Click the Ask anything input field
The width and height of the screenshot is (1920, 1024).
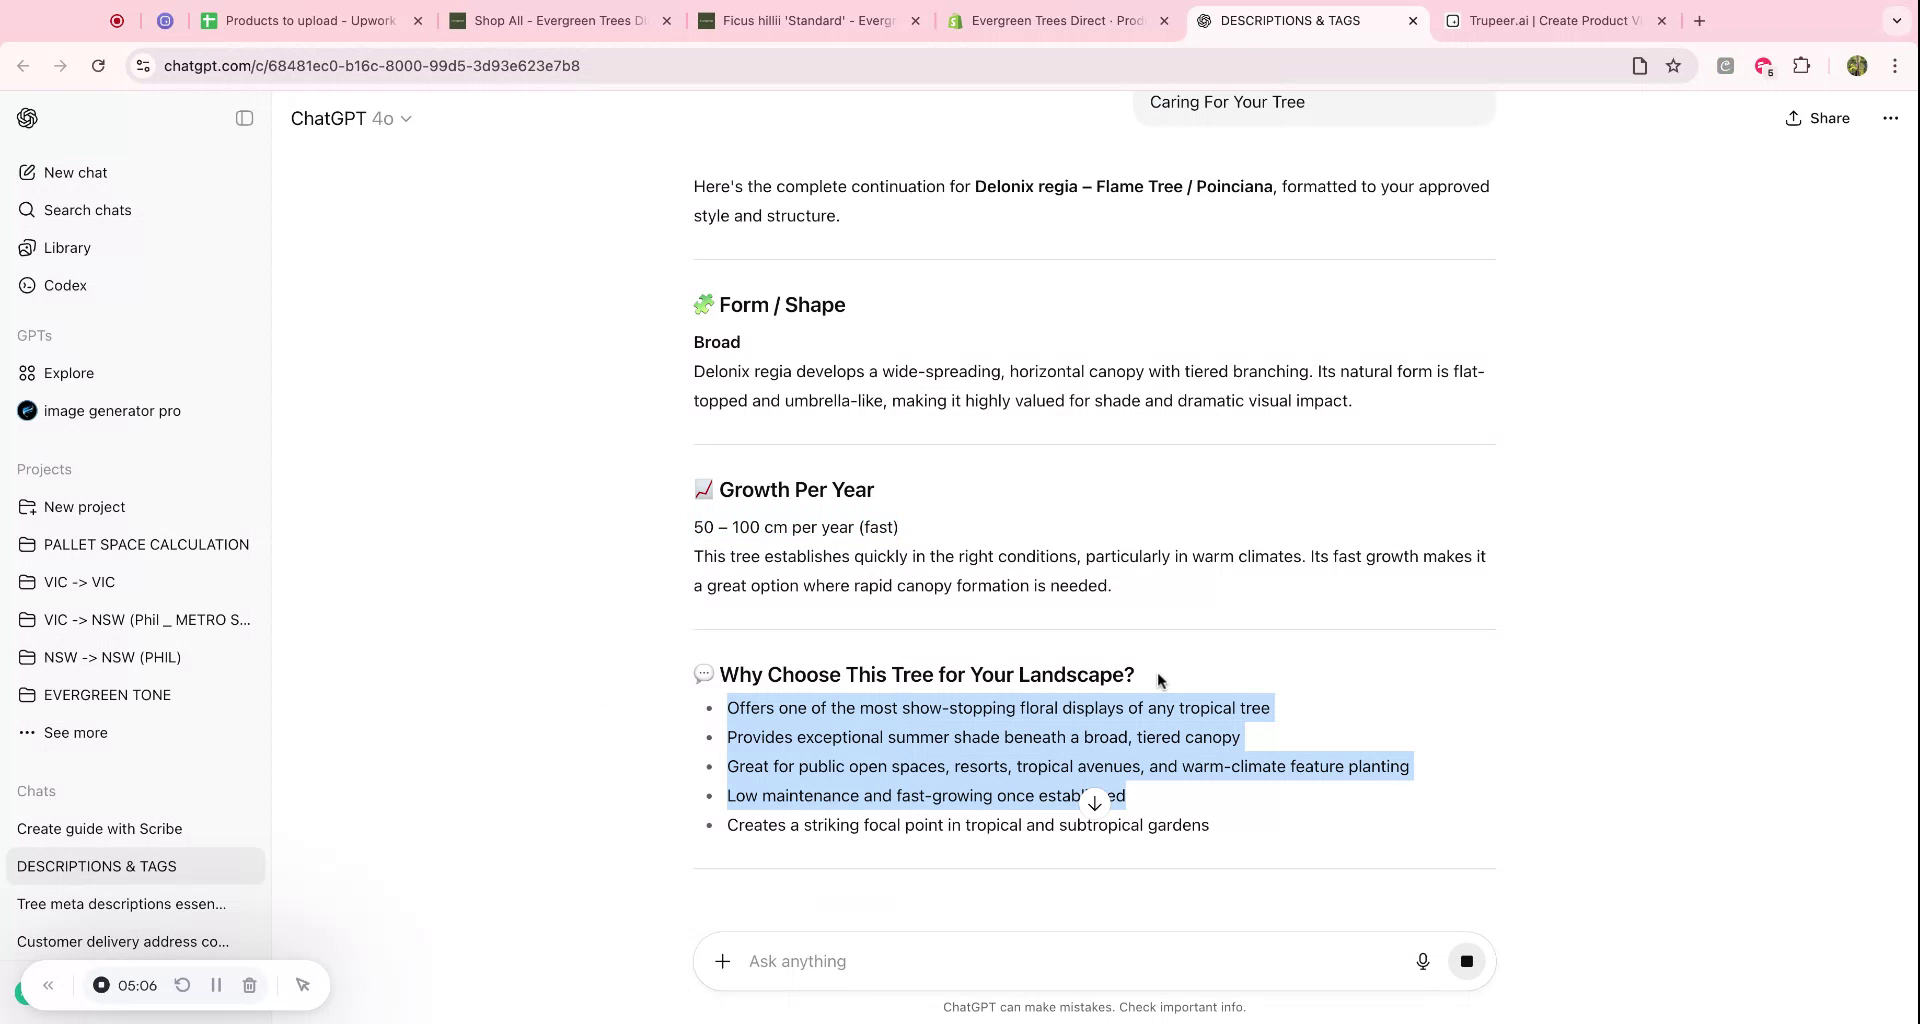pyautogui.click(x=1000, y=961)
